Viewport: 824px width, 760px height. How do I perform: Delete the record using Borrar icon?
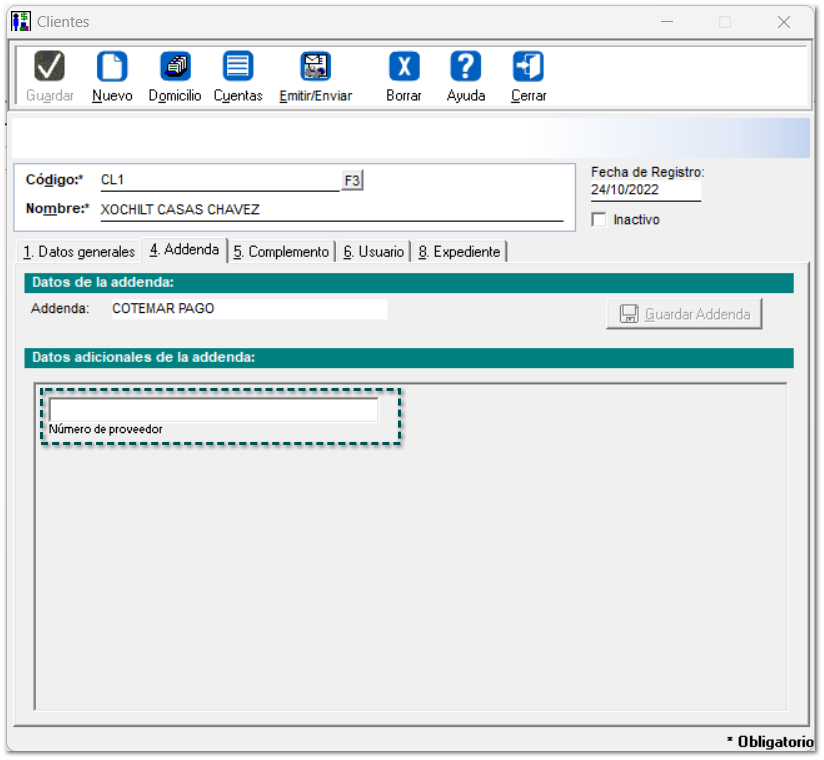click(x=404, y=68)
